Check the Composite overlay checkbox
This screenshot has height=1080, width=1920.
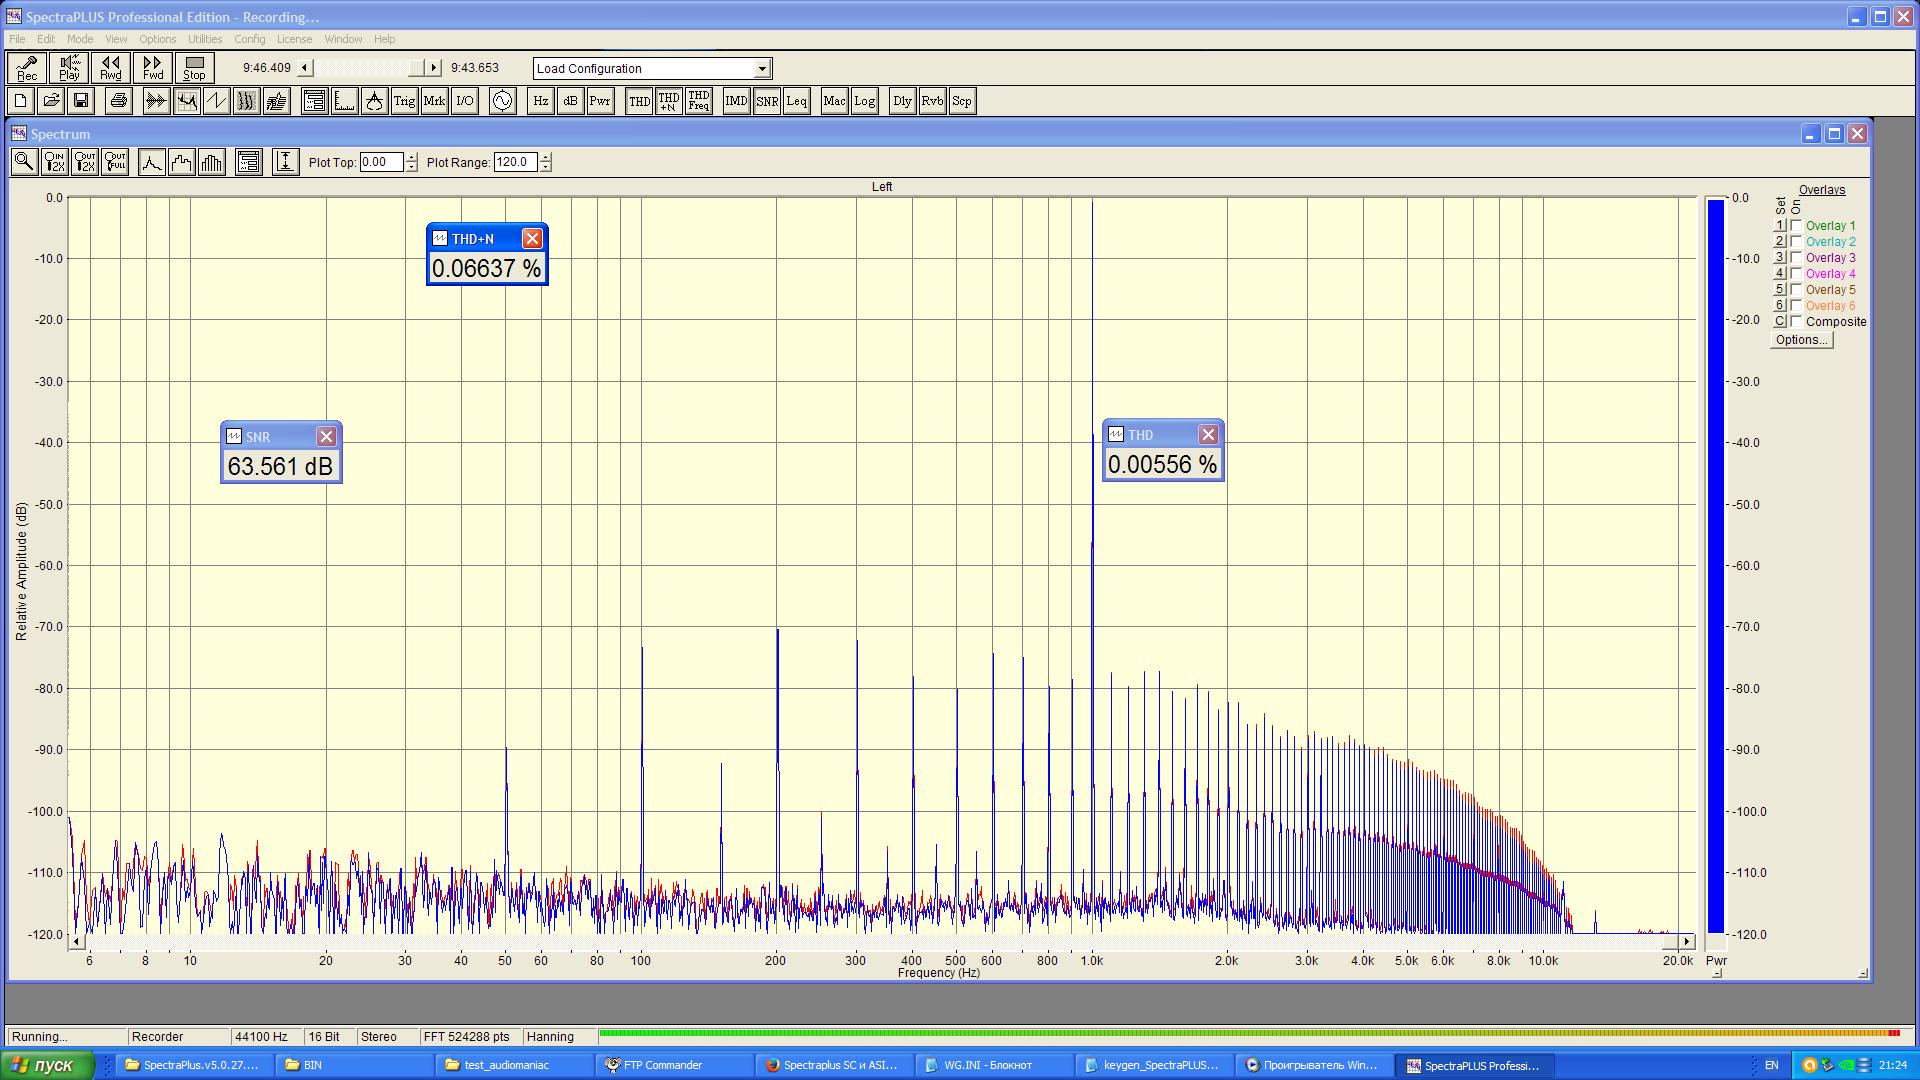click(x=1796, y=322)
